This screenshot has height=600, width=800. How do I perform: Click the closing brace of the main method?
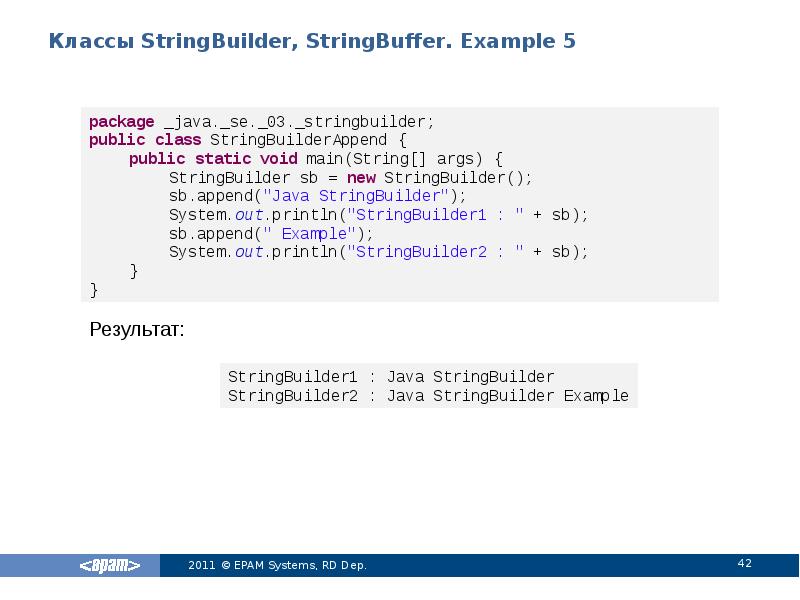[134, 271]
